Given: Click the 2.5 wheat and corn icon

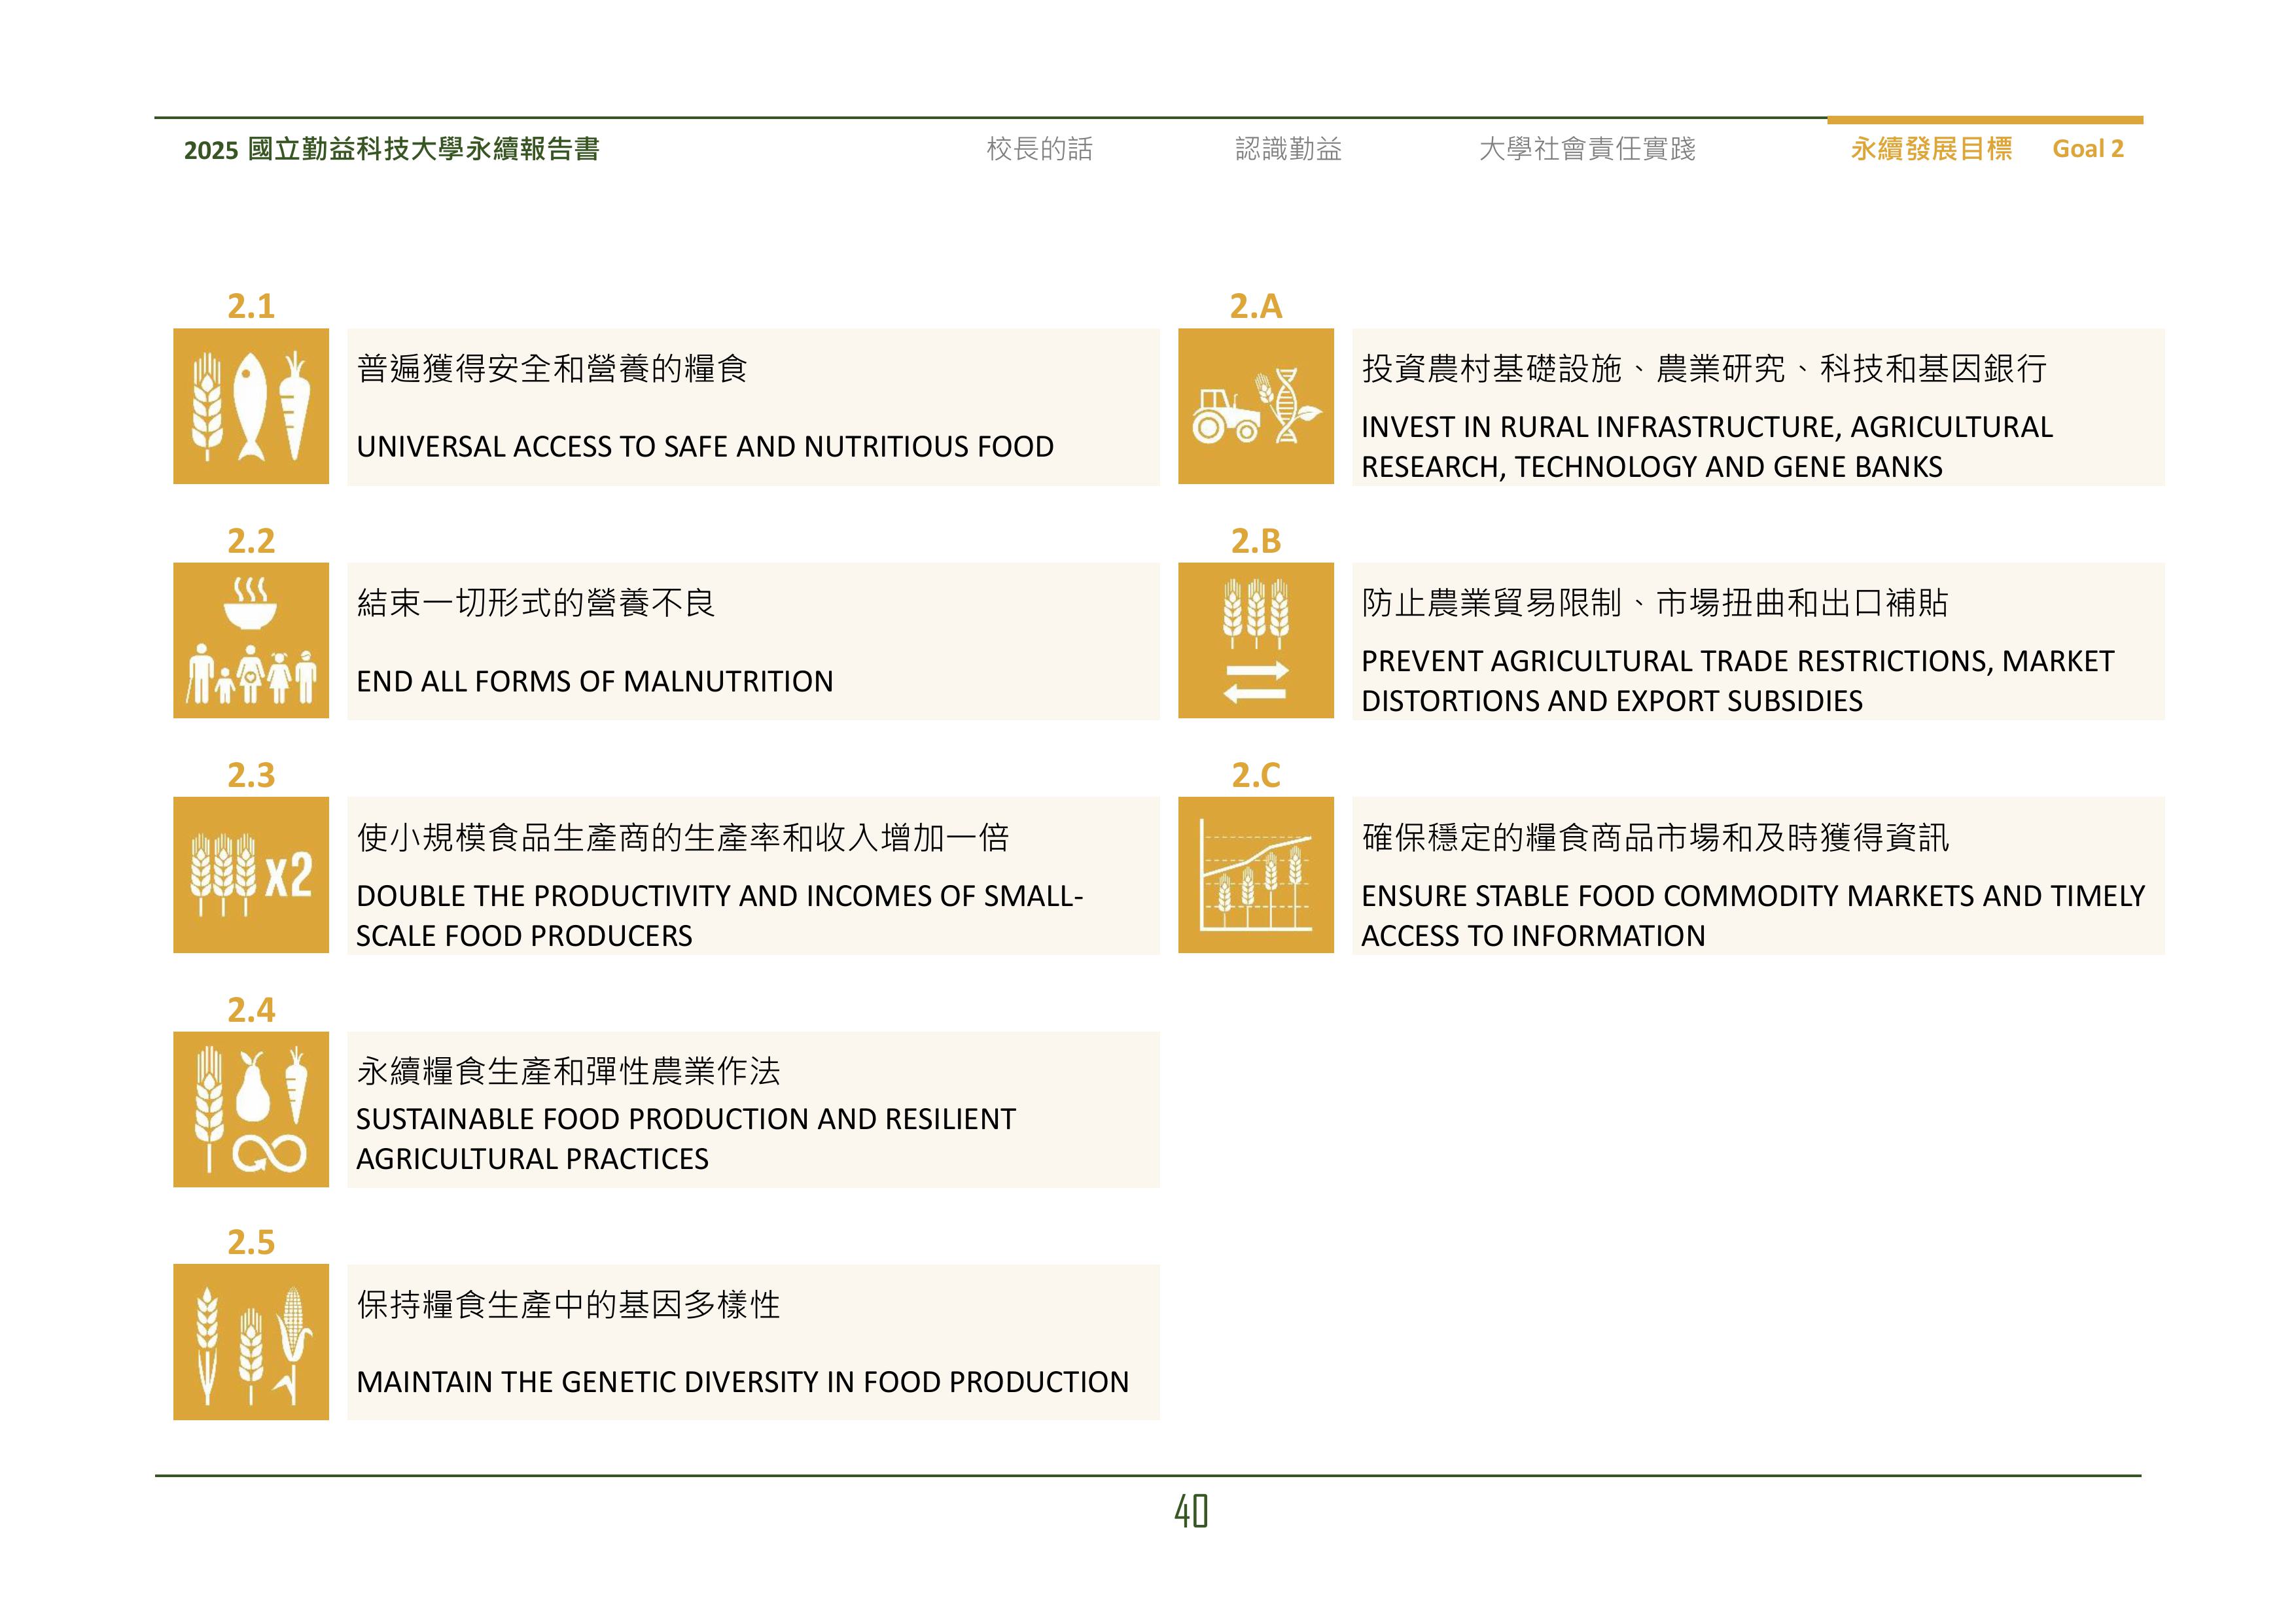Looking at the screenshot, I should 250,1342.
